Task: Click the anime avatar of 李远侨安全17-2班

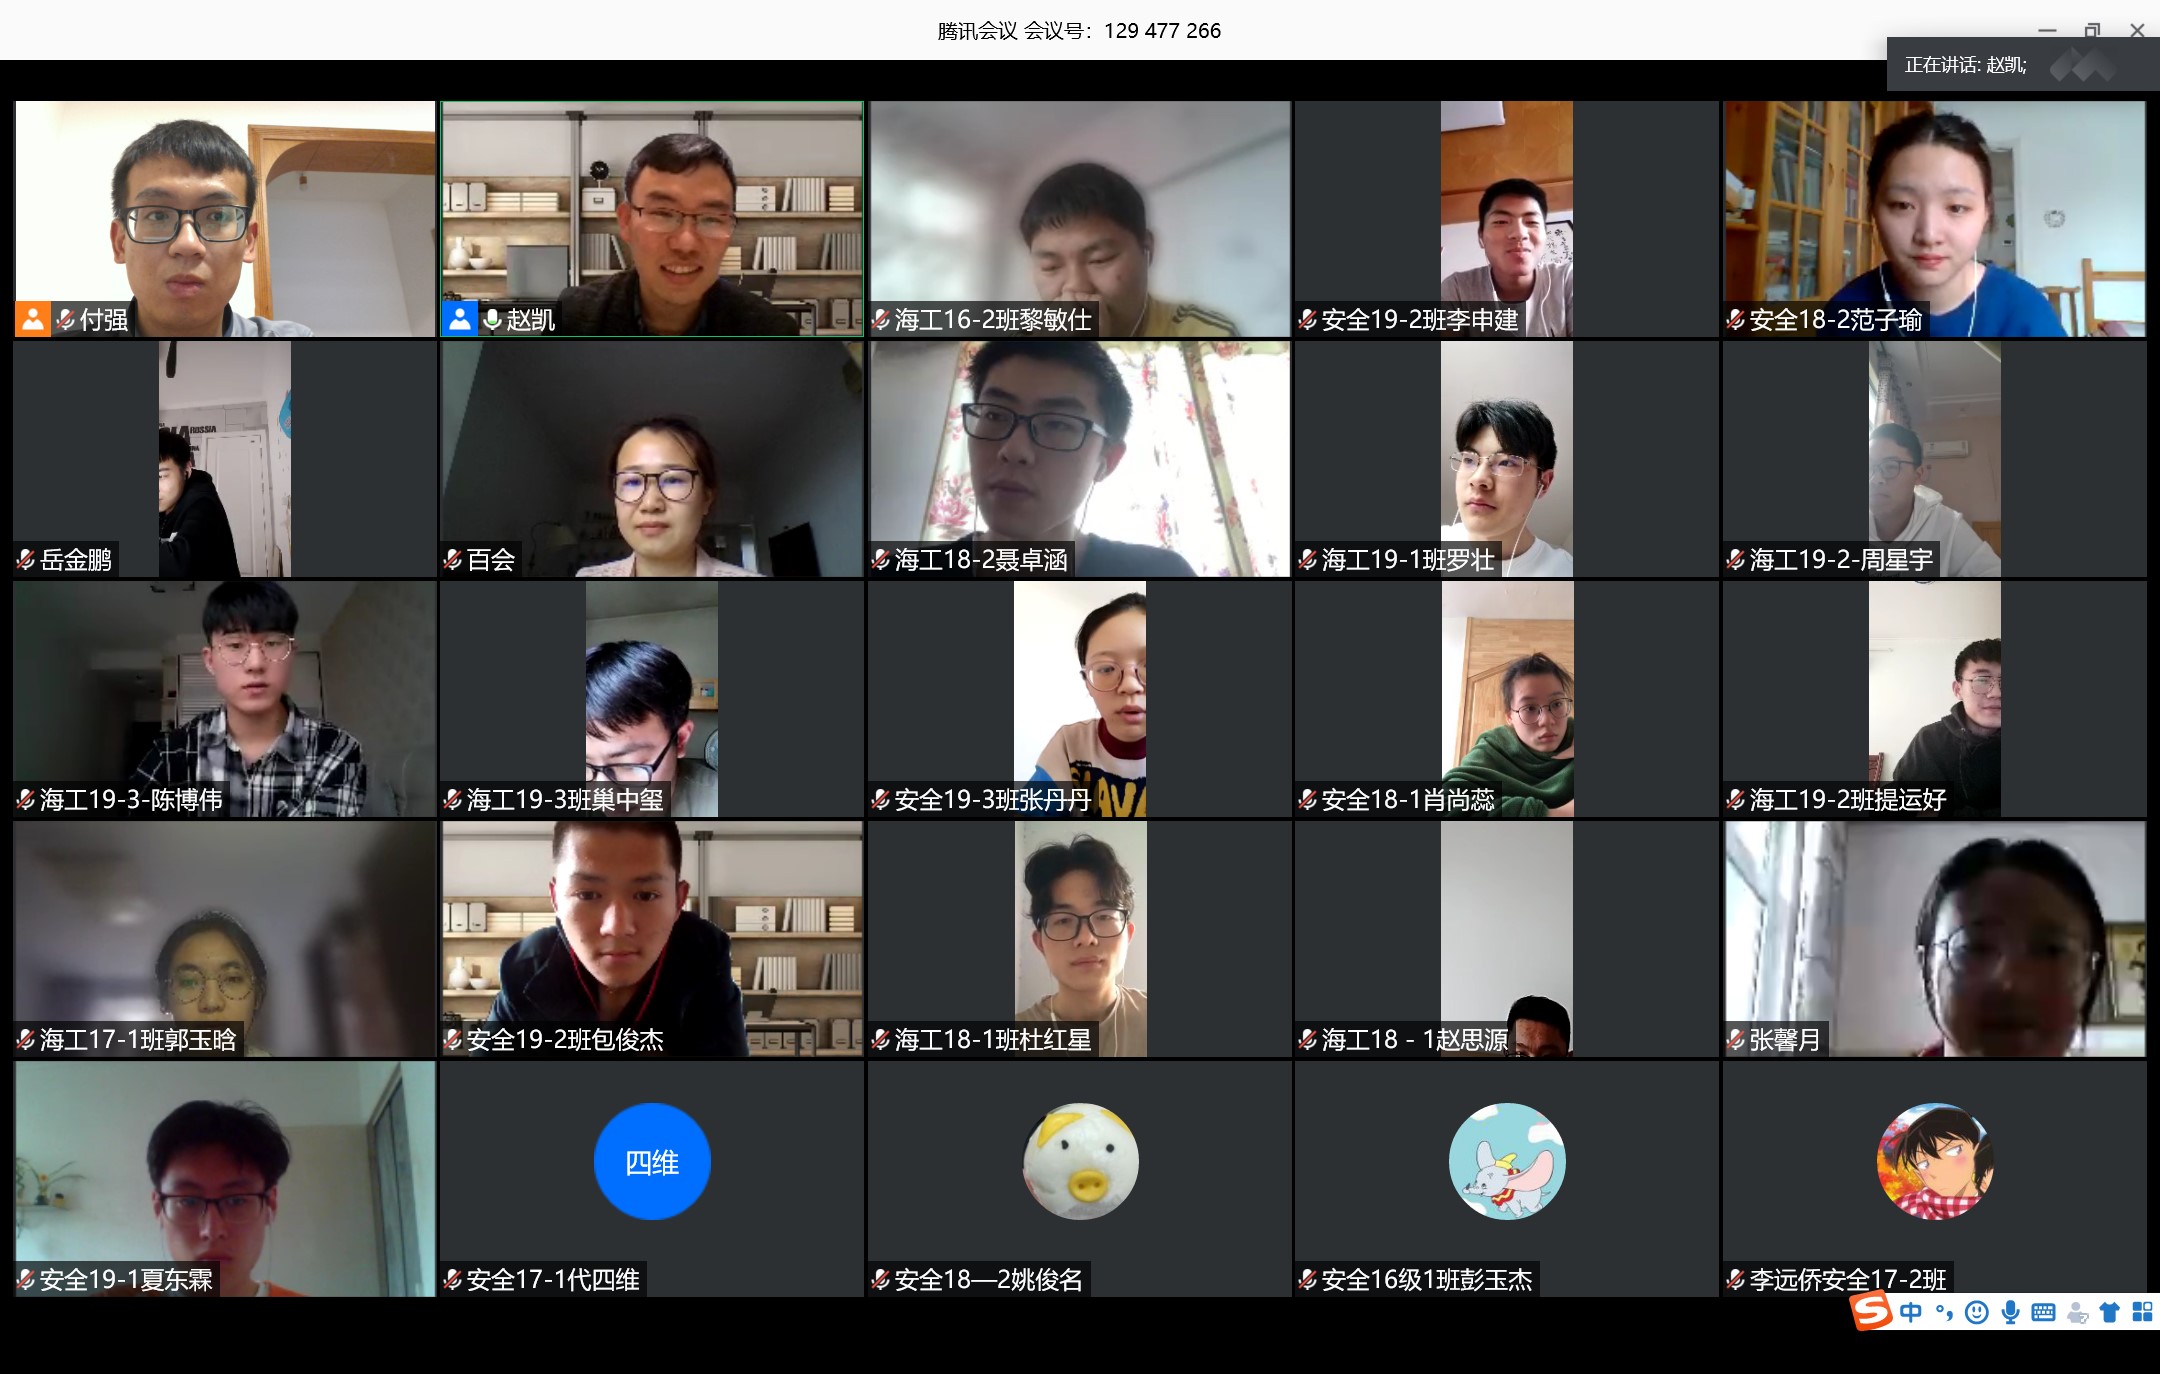Action: [1934, 1161]
